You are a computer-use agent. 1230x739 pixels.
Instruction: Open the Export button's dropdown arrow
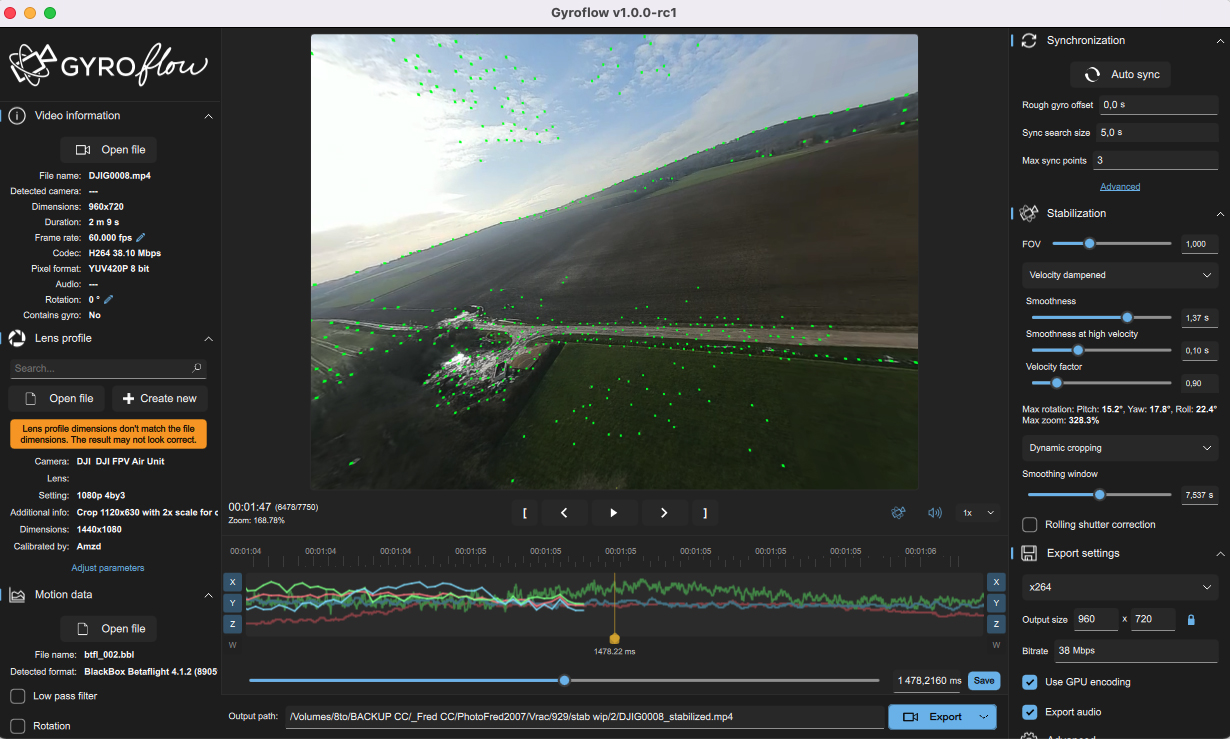pos(986,717)
